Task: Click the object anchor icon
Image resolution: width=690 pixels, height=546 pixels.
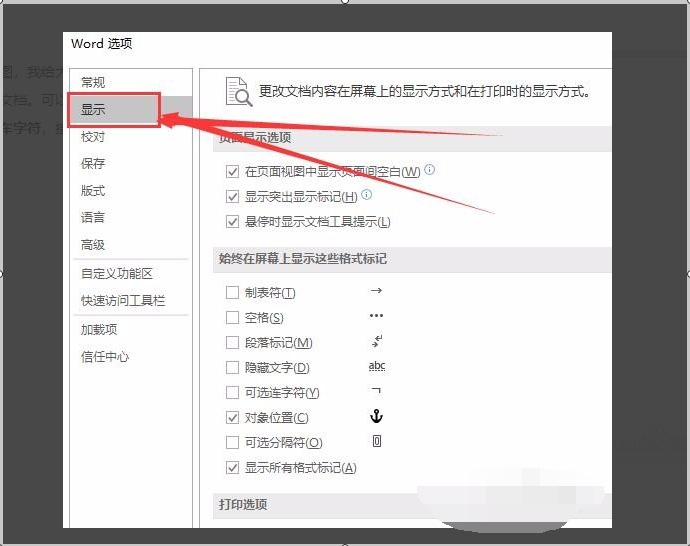Action: pos(376,416)
